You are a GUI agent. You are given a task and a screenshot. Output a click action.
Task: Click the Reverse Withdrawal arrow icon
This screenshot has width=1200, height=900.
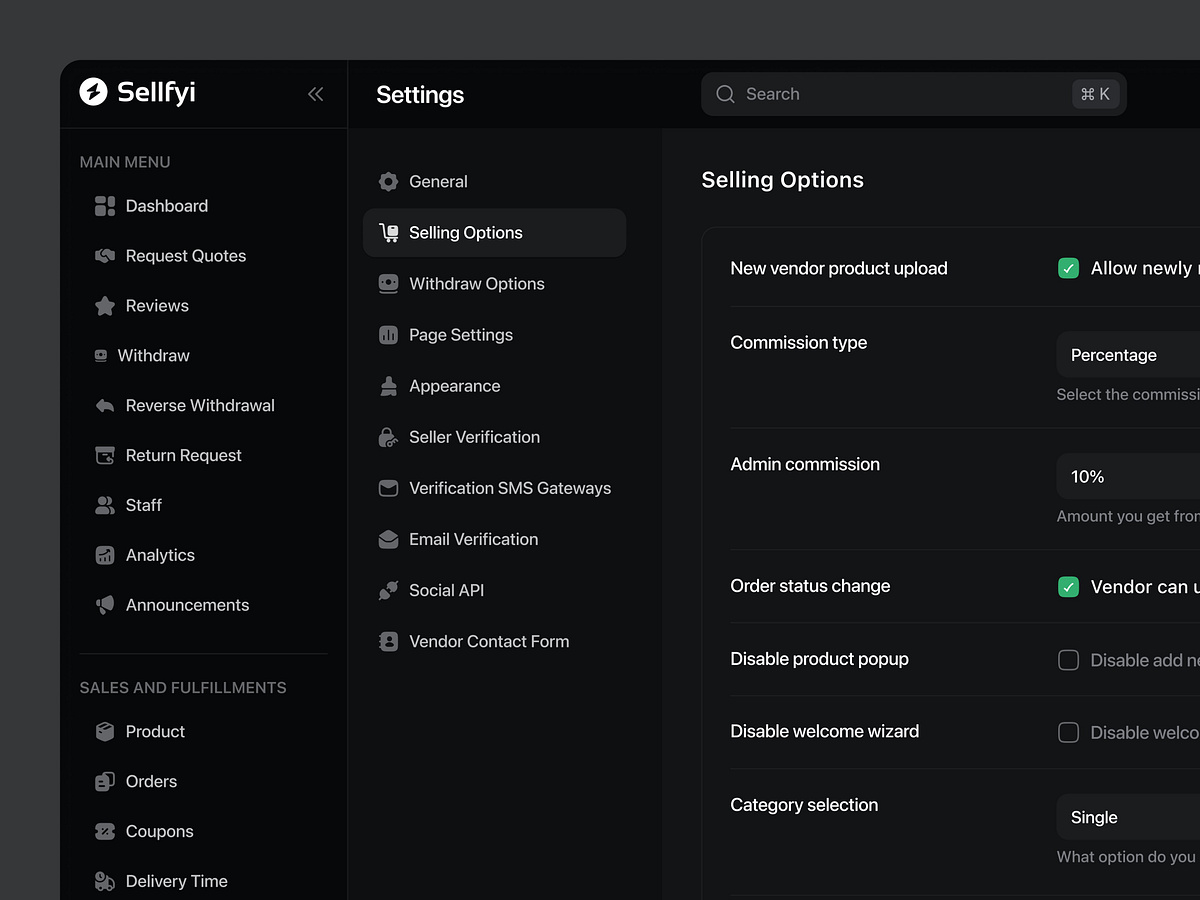click(x=104, y=405)
